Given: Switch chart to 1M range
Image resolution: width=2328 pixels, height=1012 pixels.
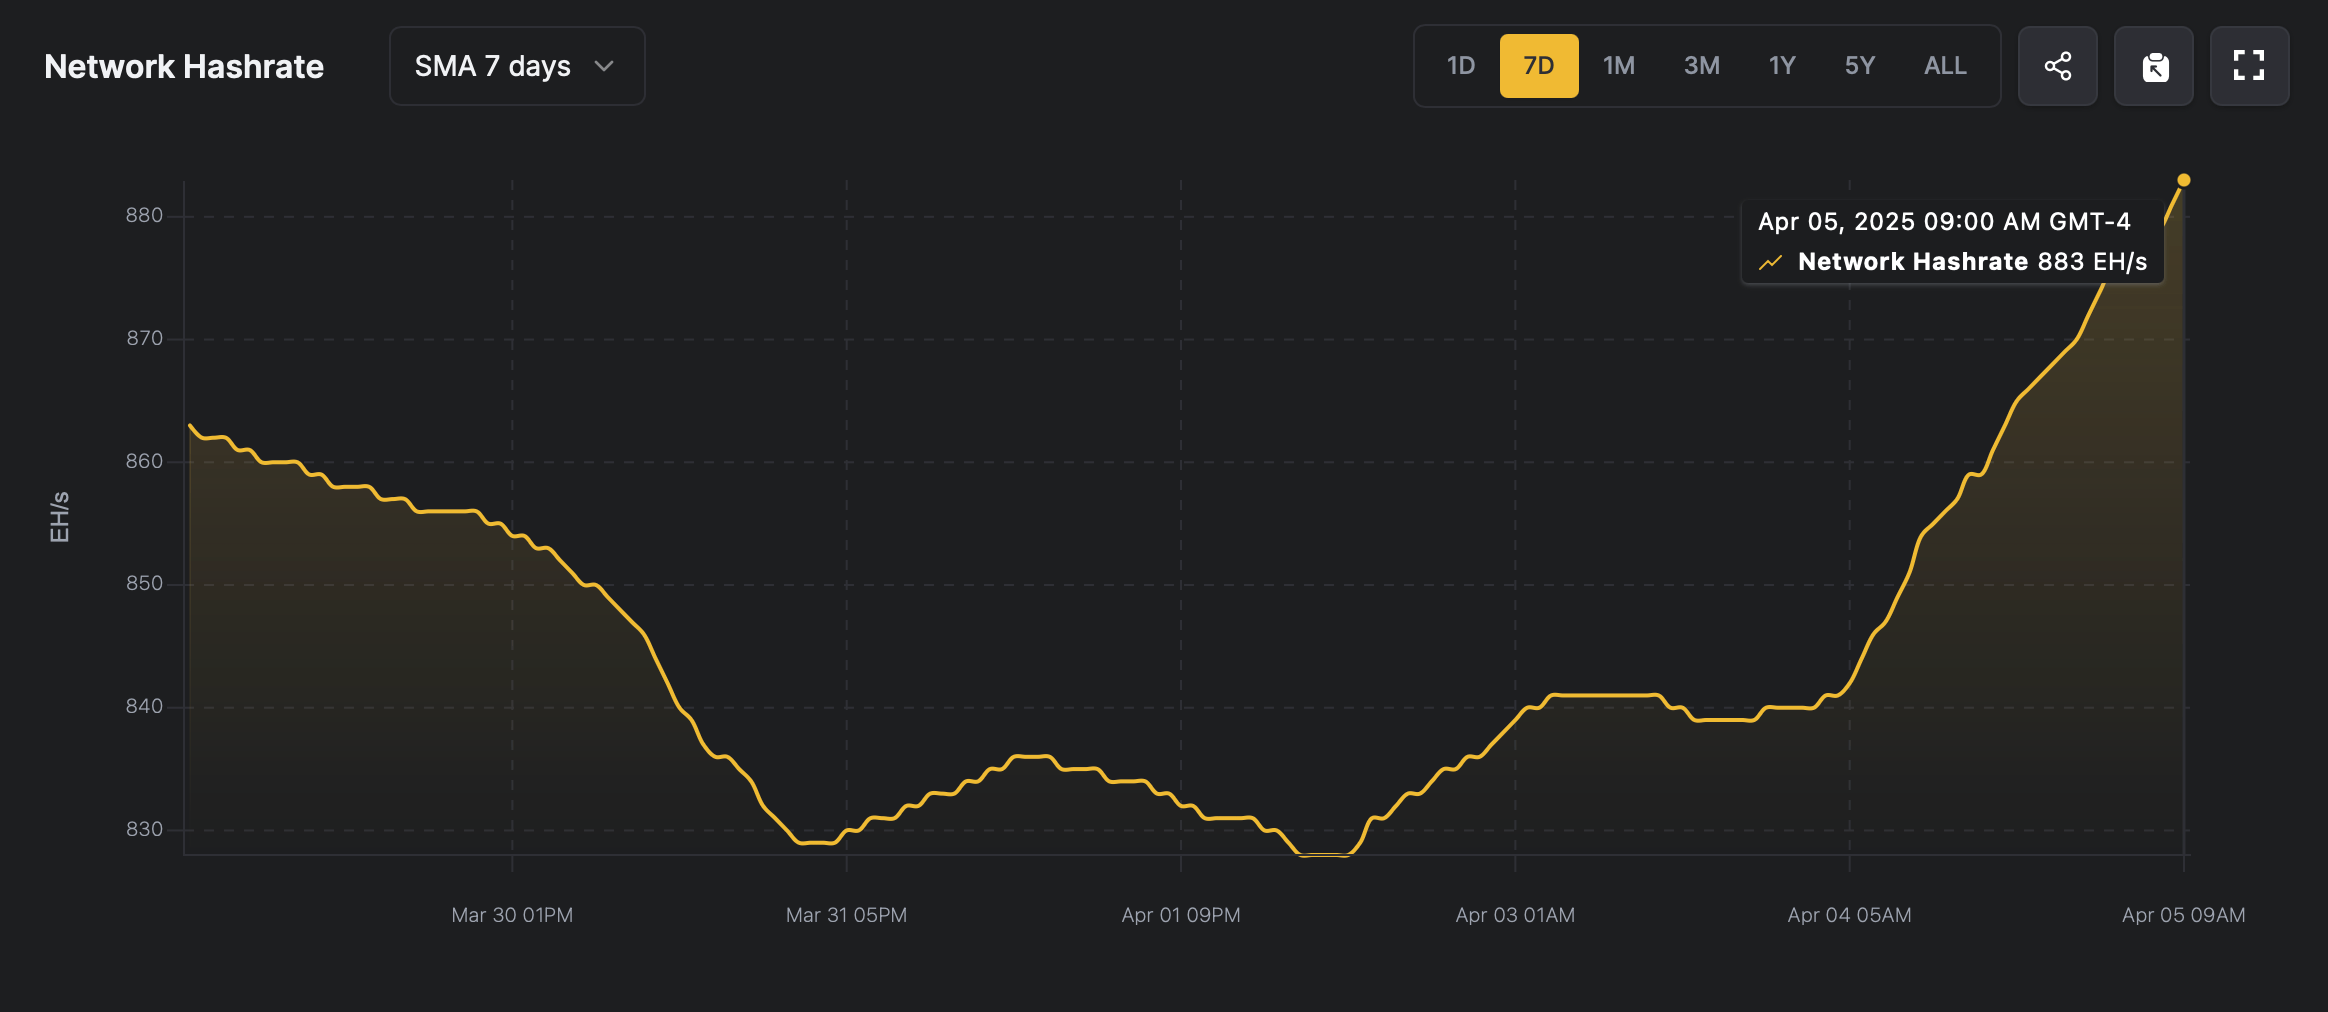Looking at the screenshot, I should point(1619,66).
